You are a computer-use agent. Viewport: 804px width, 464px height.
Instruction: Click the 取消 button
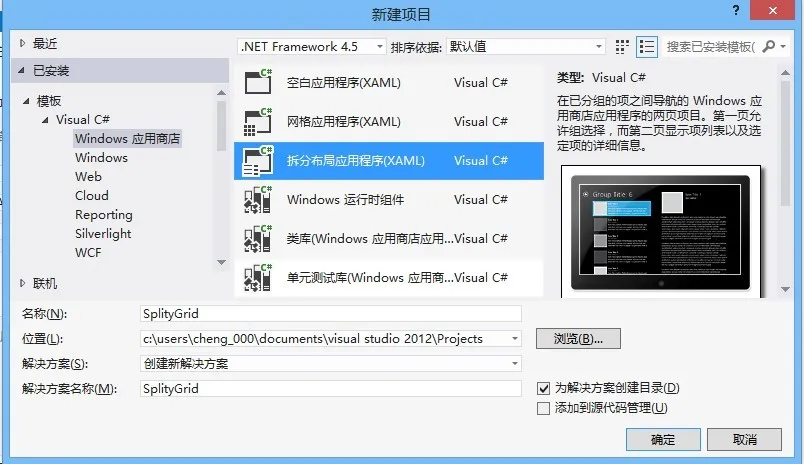(x=745, y=439)
